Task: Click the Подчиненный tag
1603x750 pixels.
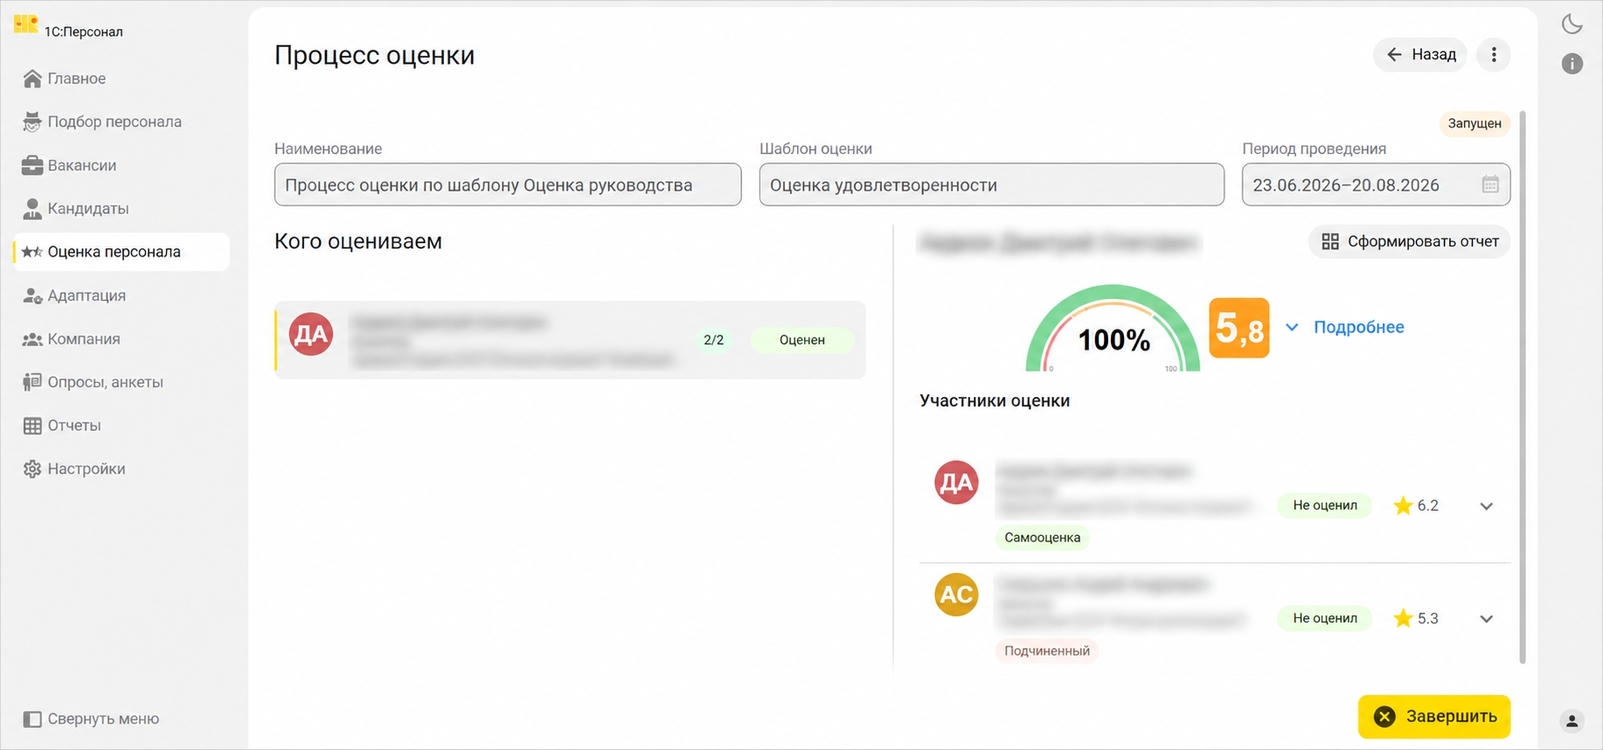Action: click(x=1047, y=651)
